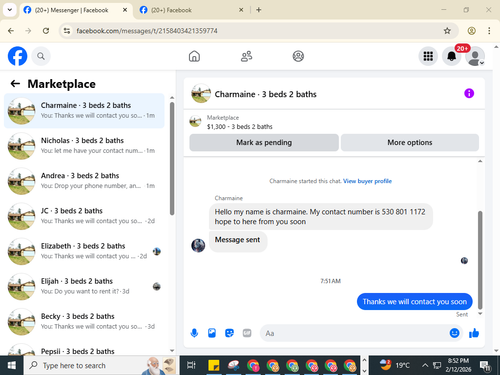This screenshot has height=375, width=500.
Task: Open the weather 19°C widget
Action: 395,365
